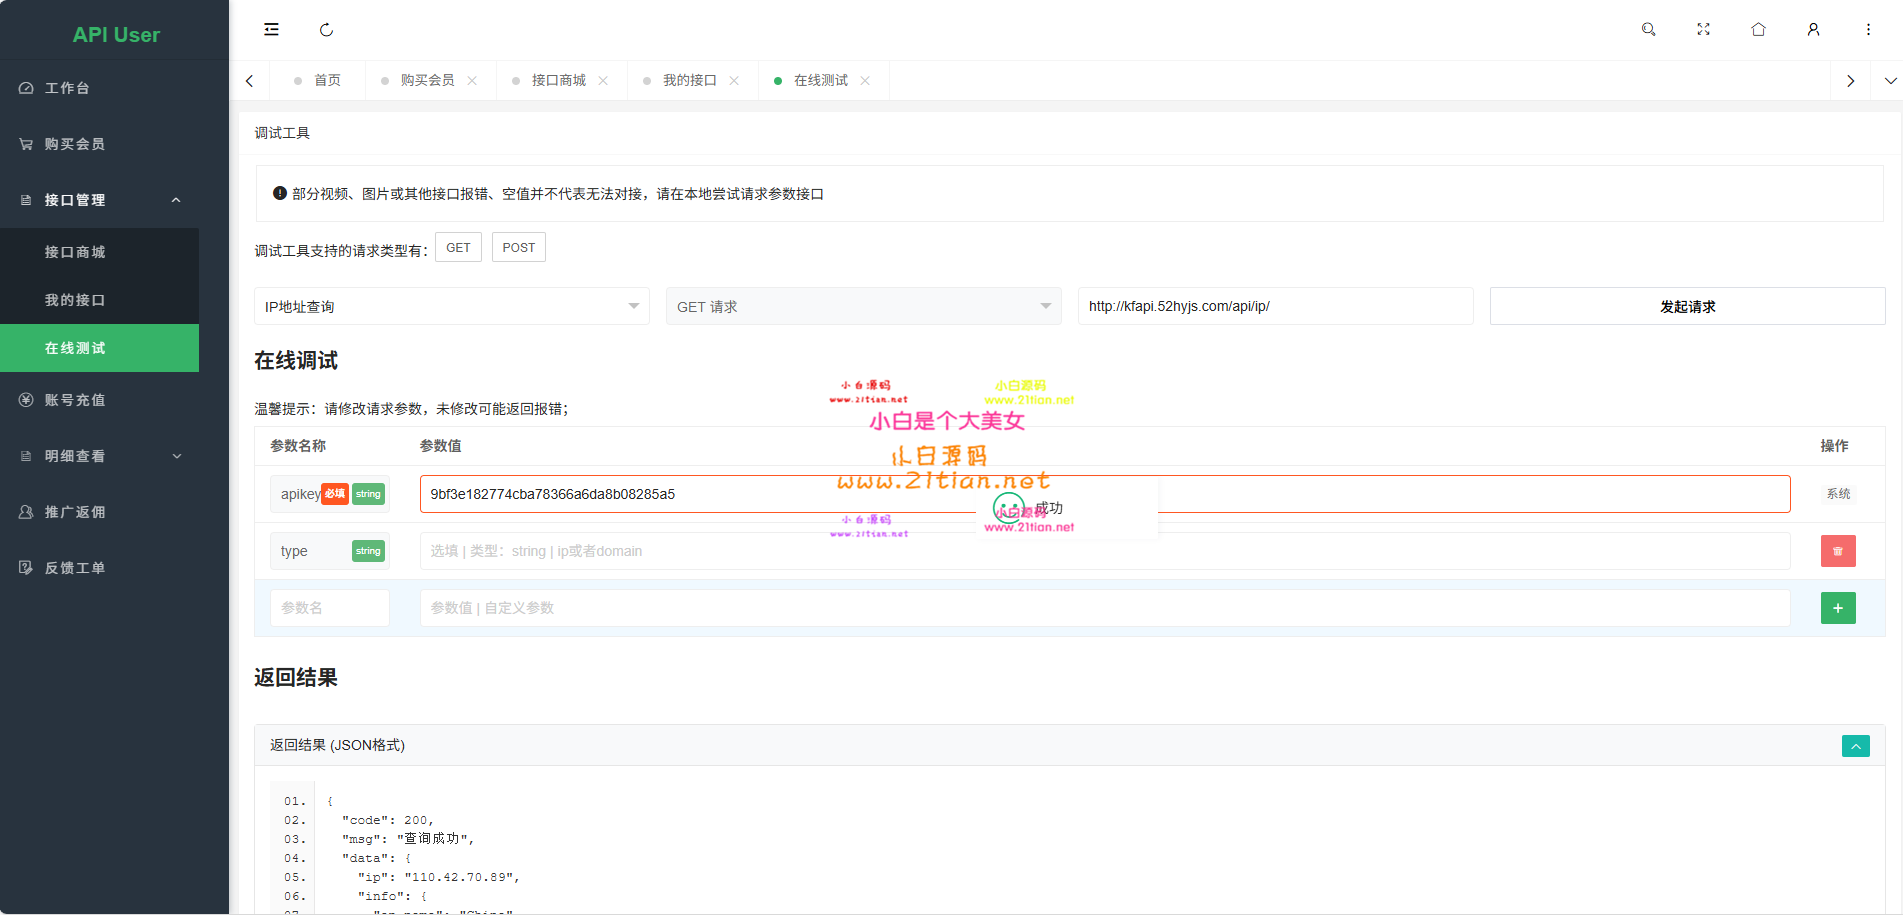The image size is (1903, 915).
Task: Click the sidebar collapse menu icon
Action: 271,30
